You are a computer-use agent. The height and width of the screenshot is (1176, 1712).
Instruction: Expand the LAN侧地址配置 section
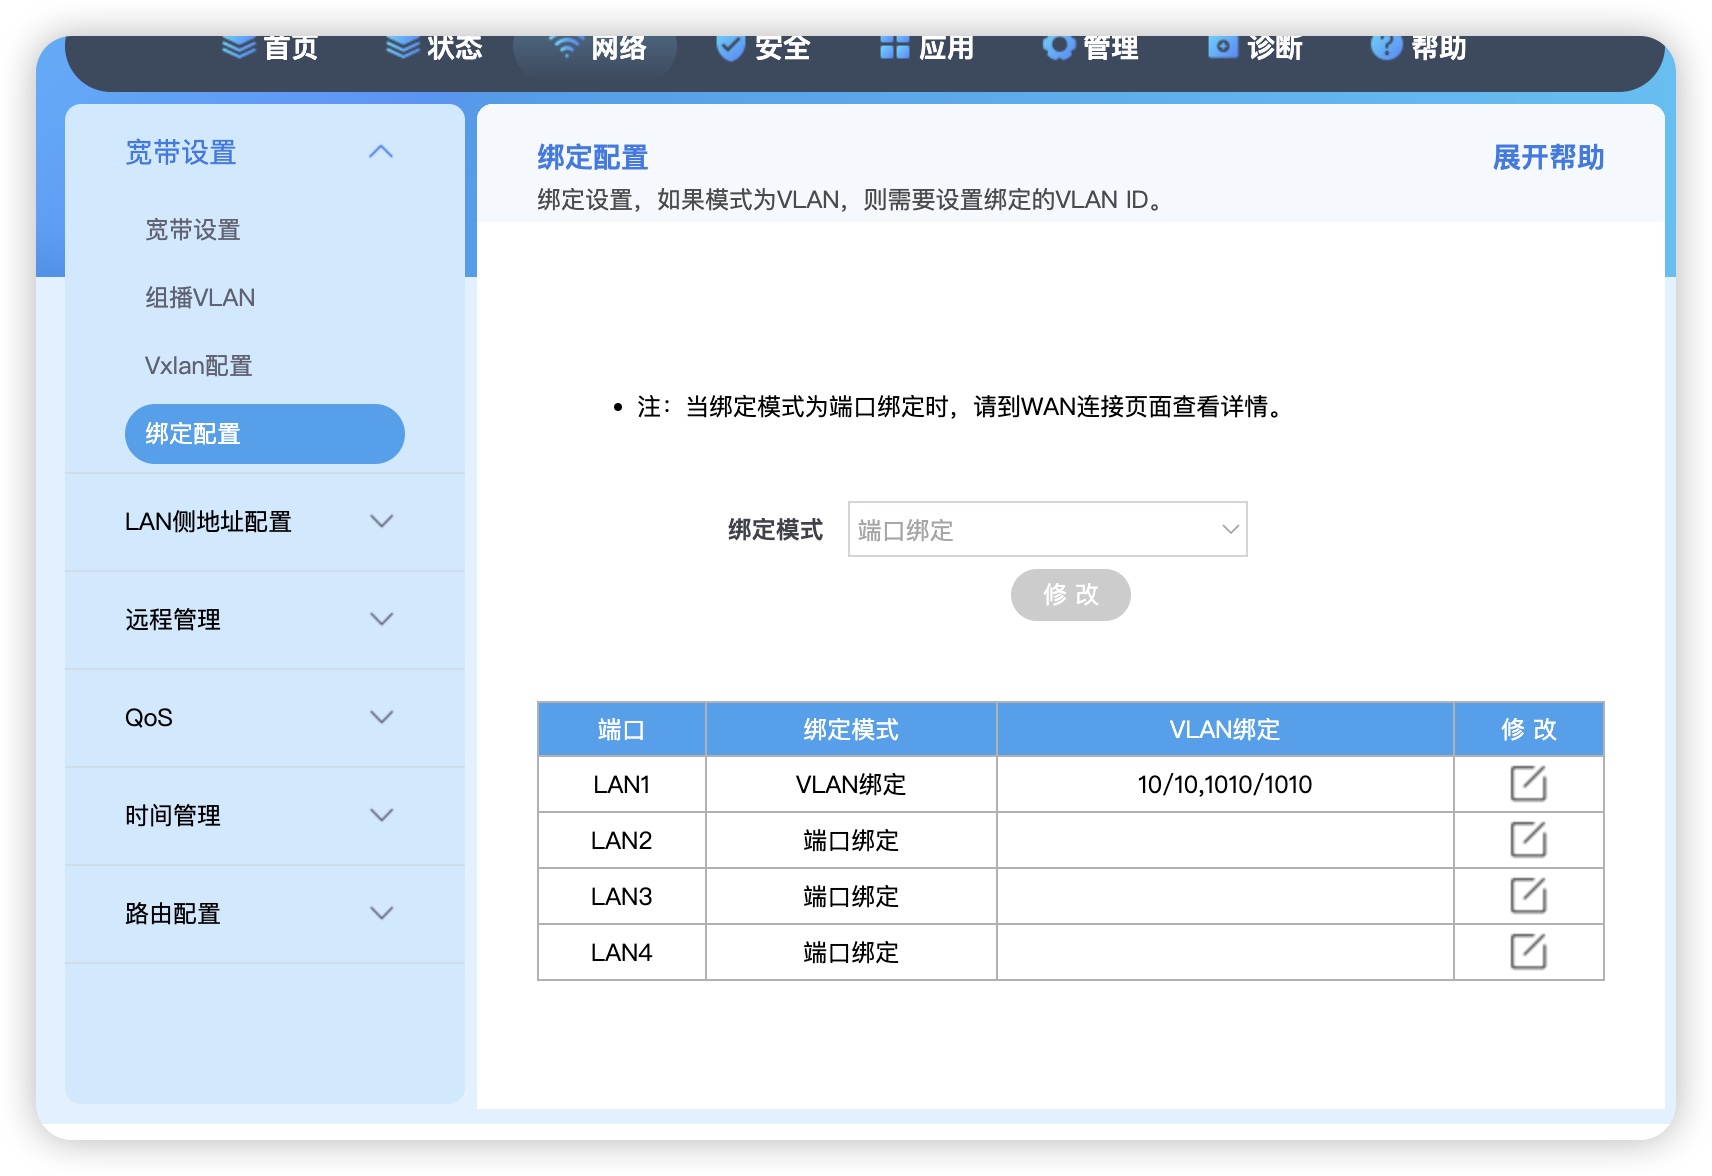click(x=381, y=521)
